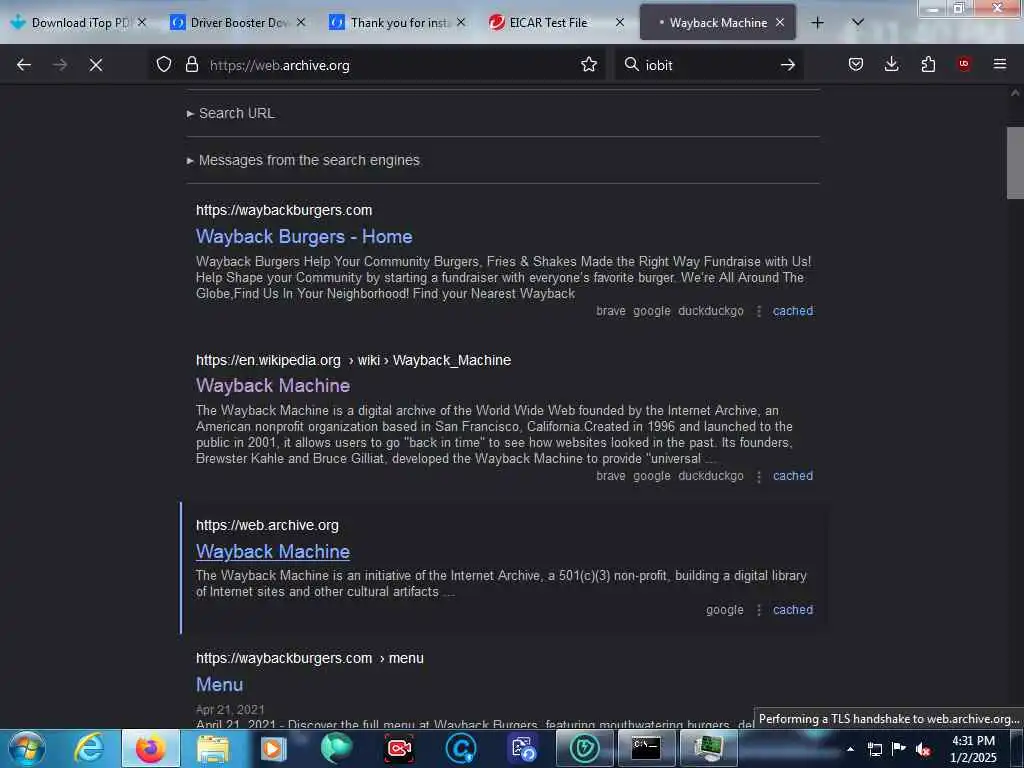
Task: Submit the iobit search with the arrow
Action: [x=788, y=65]
